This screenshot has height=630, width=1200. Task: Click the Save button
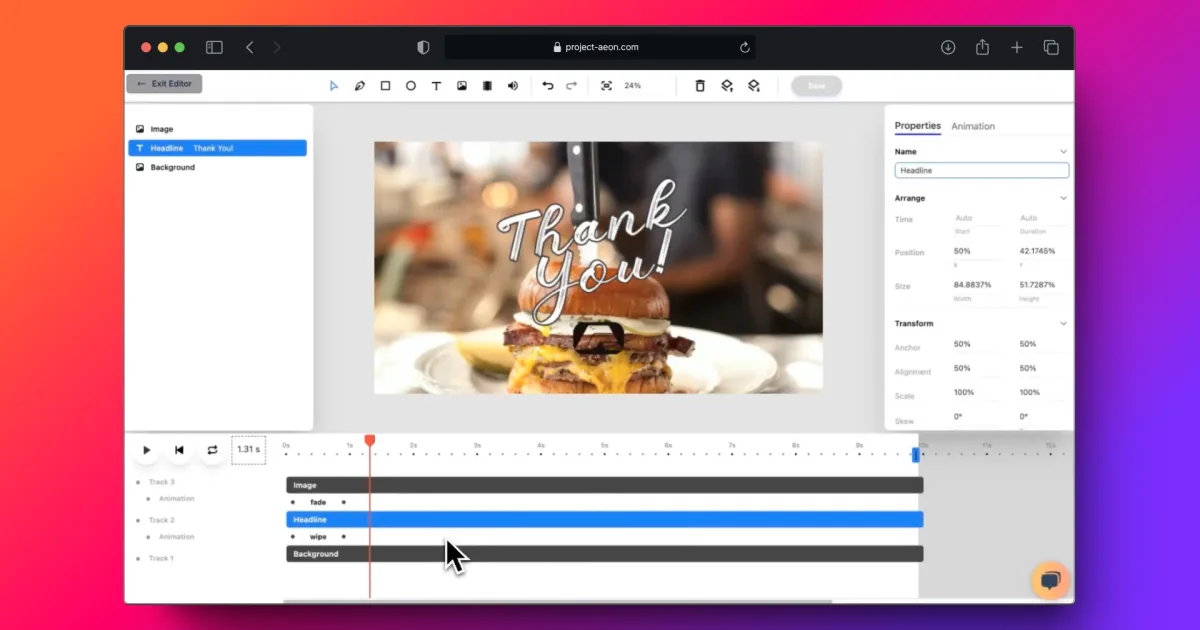[816, 86]
